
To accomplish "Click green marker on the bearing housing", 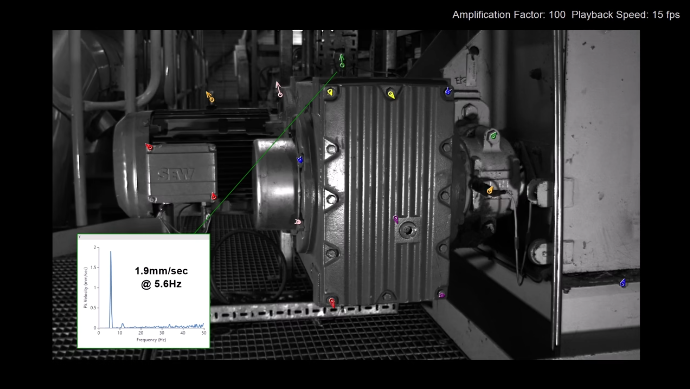I will (x=494, y=136).
